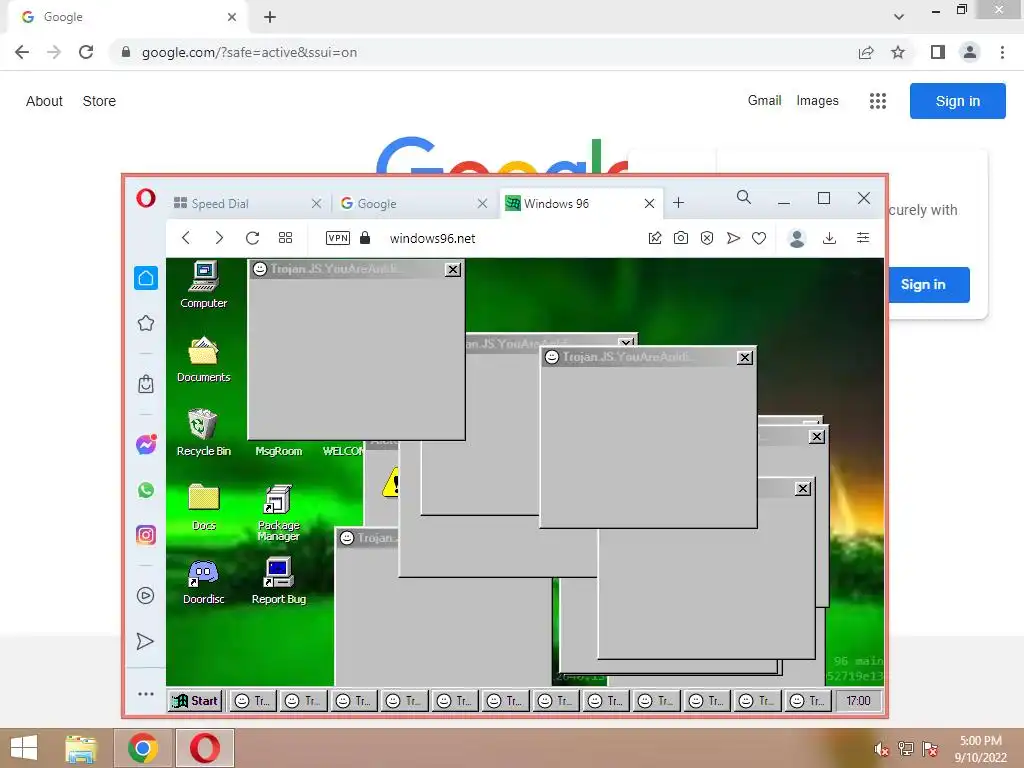Close the top-left Trojan.JS.YouAreAnIdiot window
The width and height of the screenshot is (1024, 768).
tap(453, 269)
